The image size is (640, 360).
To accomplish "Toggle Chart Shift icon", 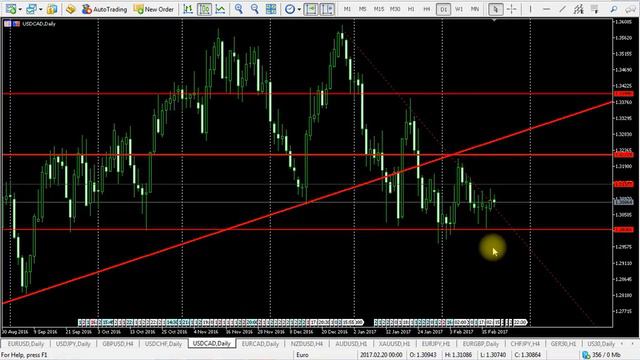I will pyautogui.click(x=327, y=9).
